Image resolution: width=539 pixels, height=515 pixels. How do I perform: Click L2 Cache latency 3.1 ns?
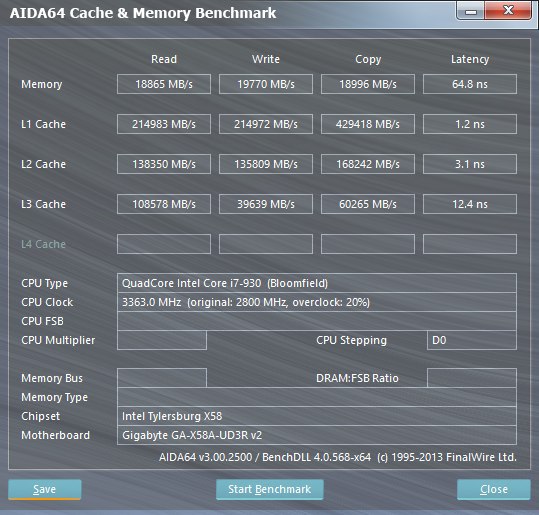[470, 164]
